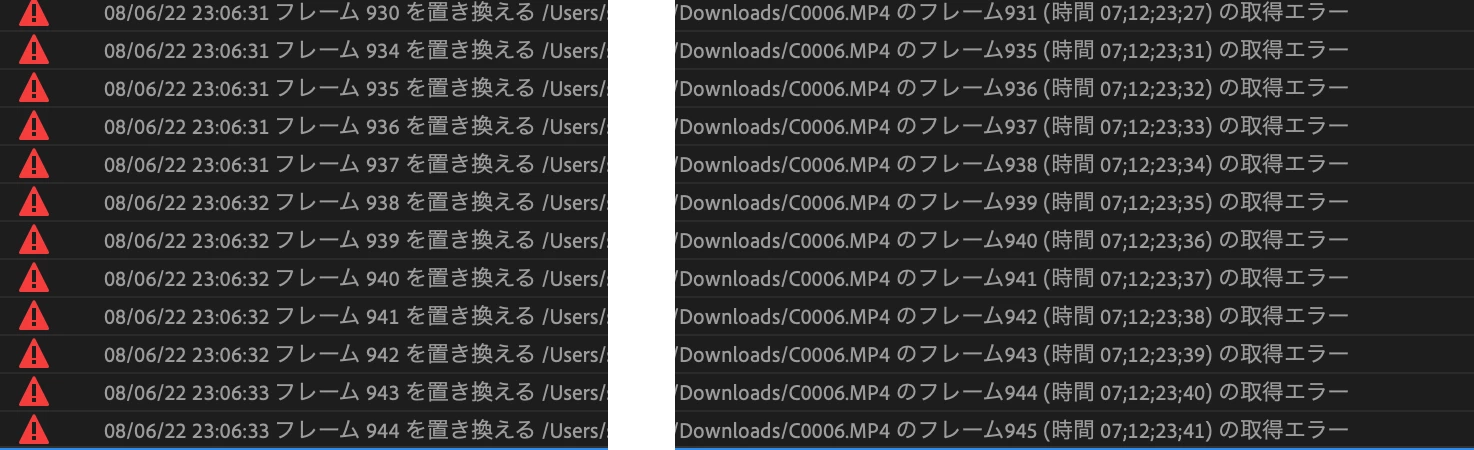The height and width of the screenshot is (450, 1474).
Task: Select the error message with timecode 07;12;23;35
Action: pos(1012,203)
